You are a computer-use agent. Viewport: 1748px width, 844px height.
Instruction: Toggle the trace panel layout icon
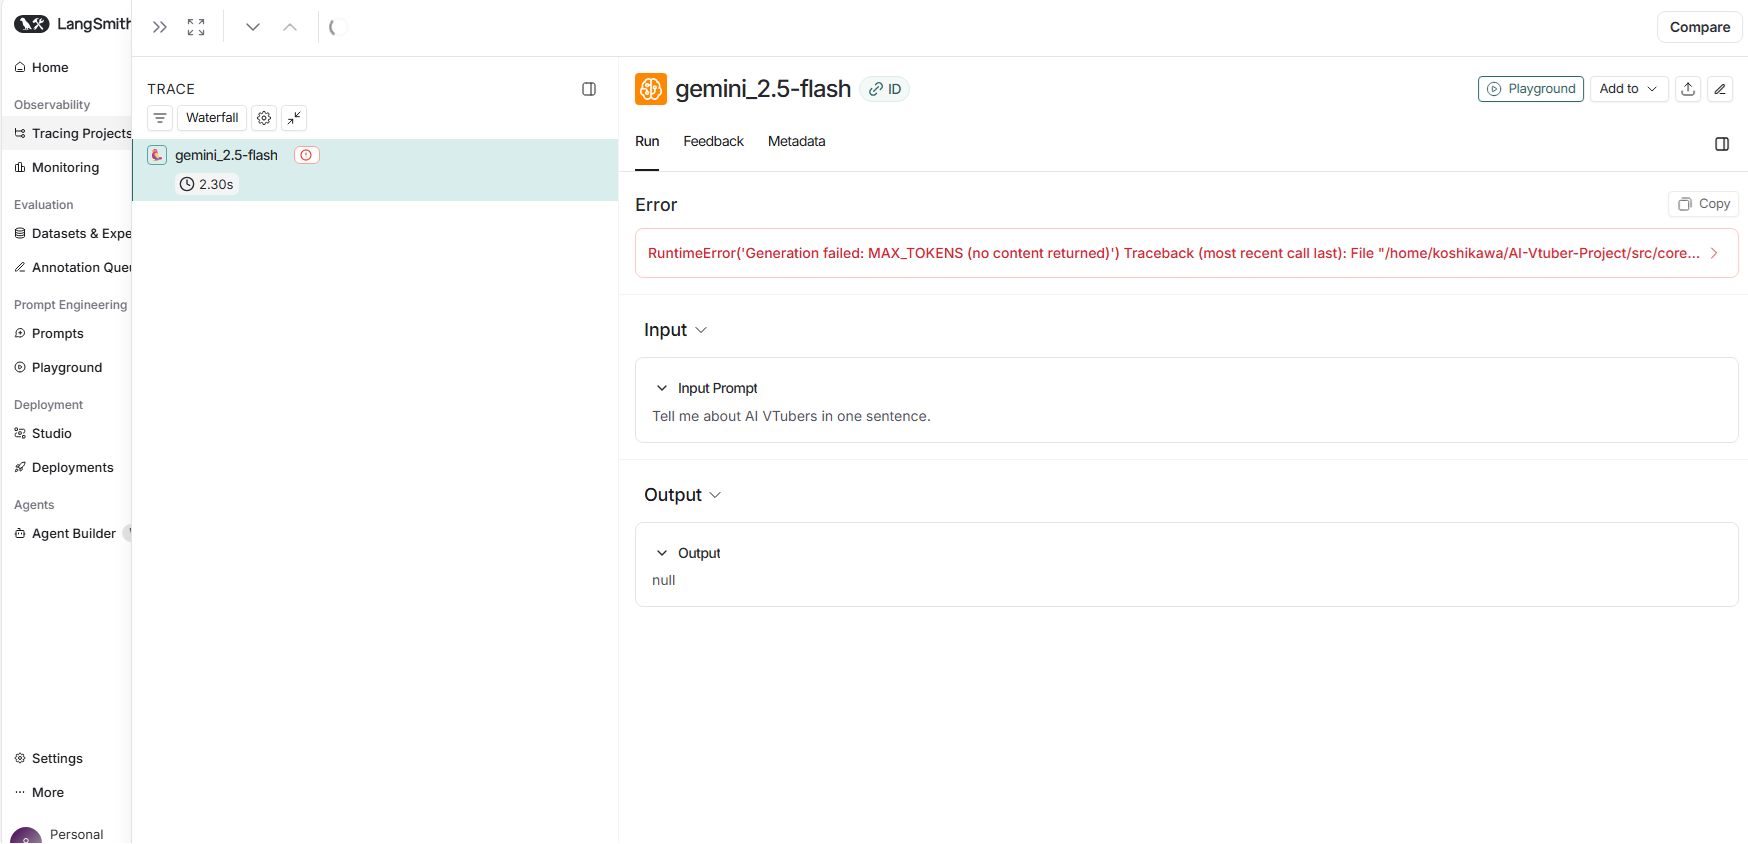point(589,89)
